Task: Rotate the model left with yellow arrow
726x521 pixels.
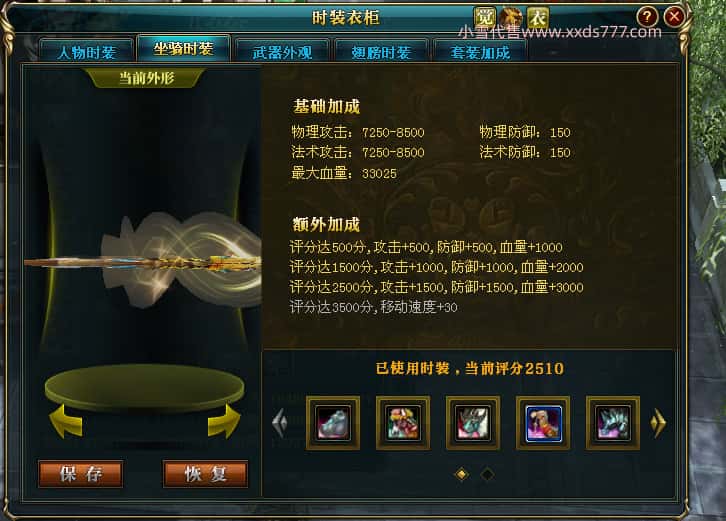Action: [66, 421]
